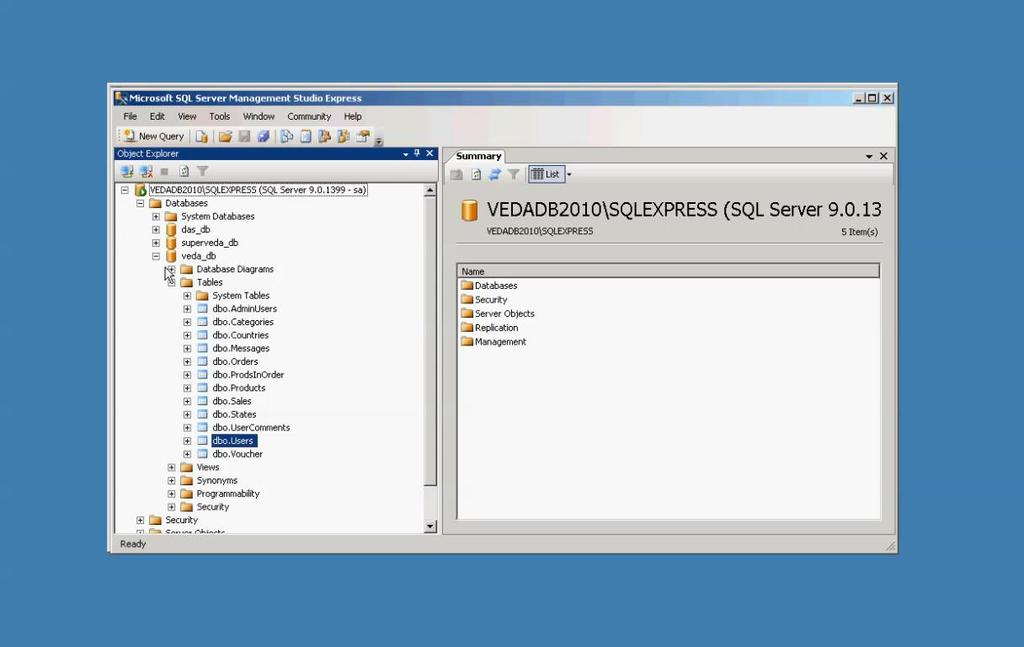Click the Filter icon in Object Explorer
Screen dimensions: 1024x647
(x=203, y=172)
